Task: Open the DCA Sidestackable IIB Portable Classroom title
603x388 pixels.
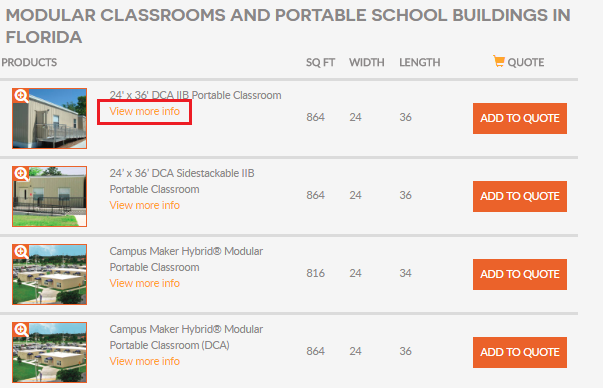Action: coord(182,182)
